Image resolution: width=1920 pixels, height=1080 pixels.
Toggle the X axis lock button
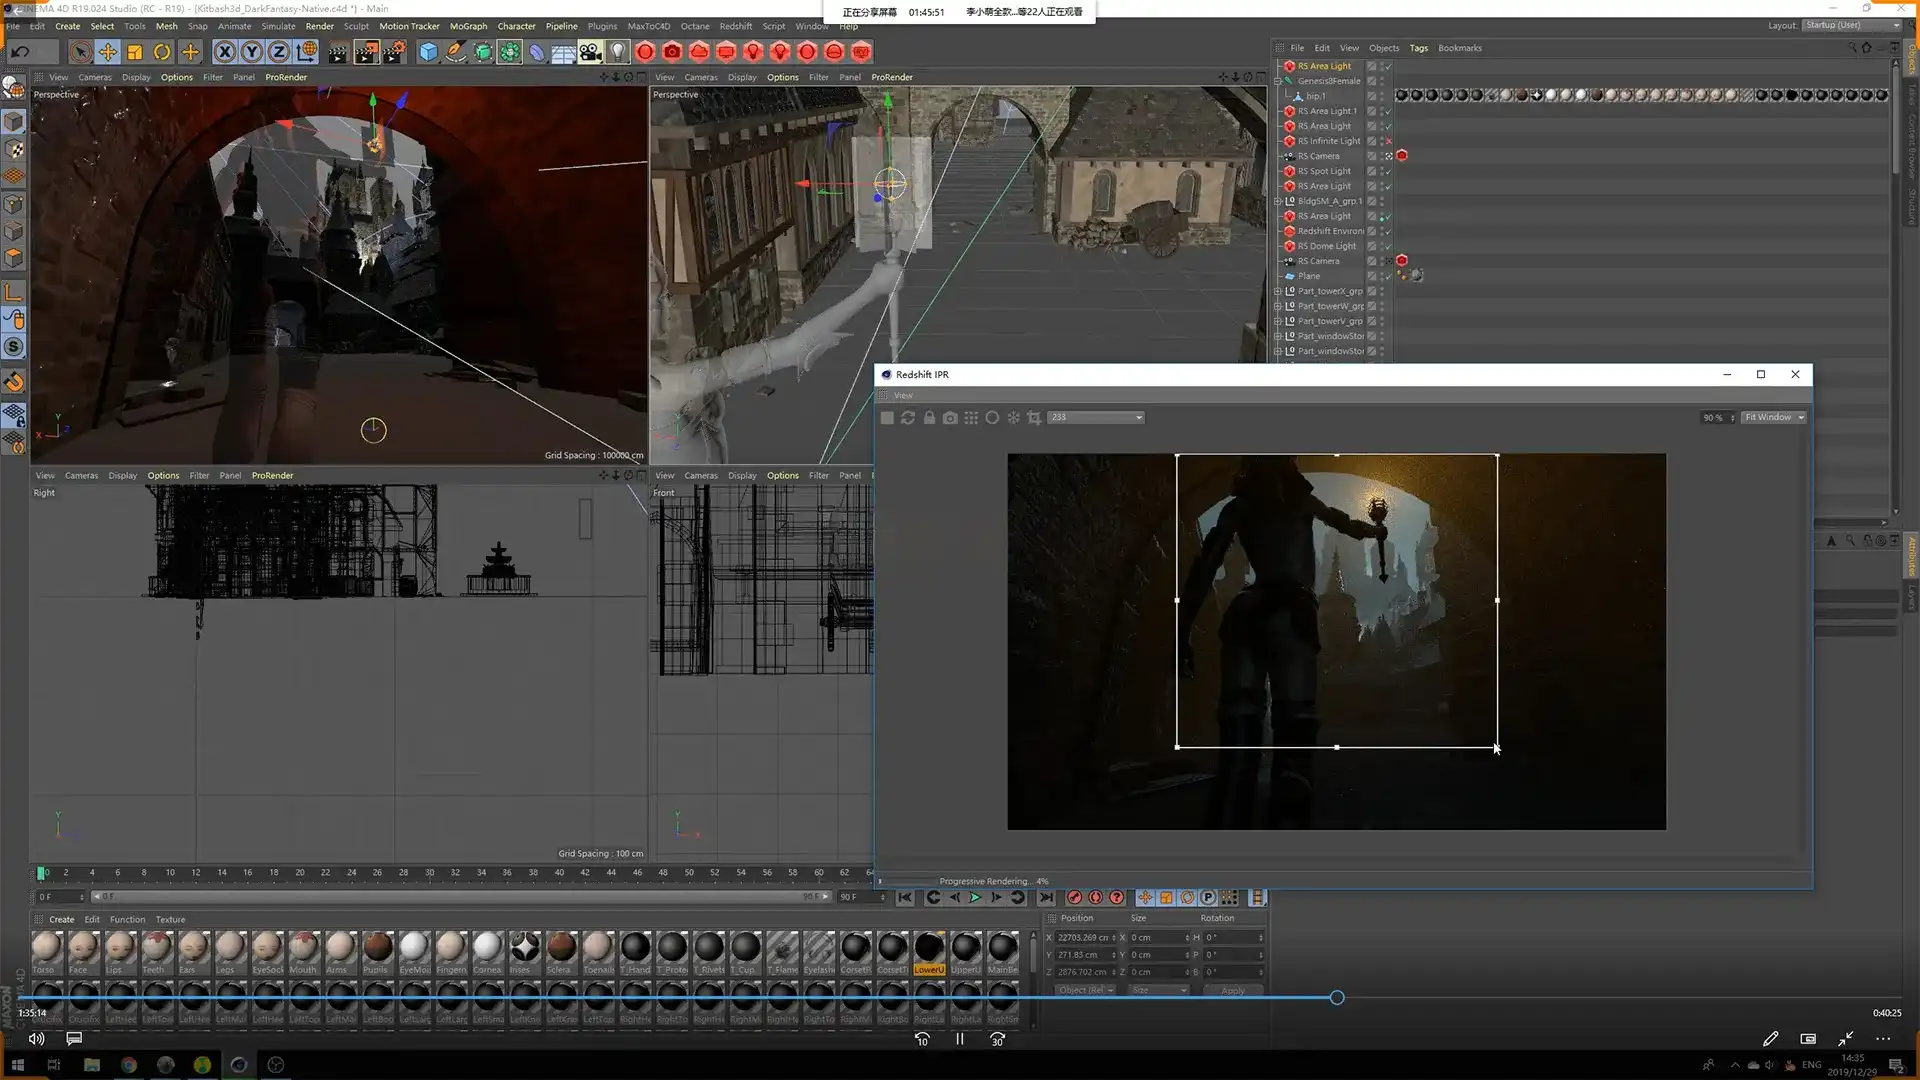(225, 52)
